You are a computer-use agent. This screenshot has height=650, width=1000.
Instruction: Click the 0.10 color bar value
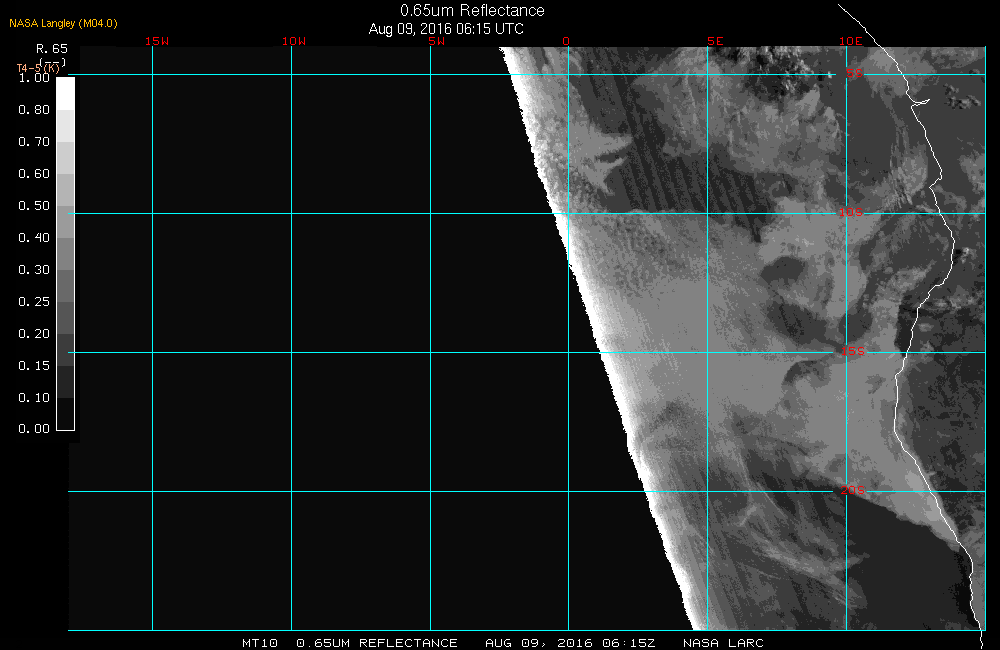[x=34, y=397]
